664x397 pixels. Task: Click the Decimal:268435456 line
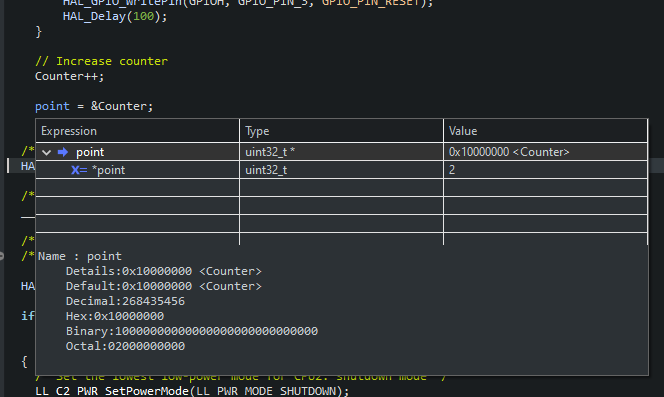125,301
